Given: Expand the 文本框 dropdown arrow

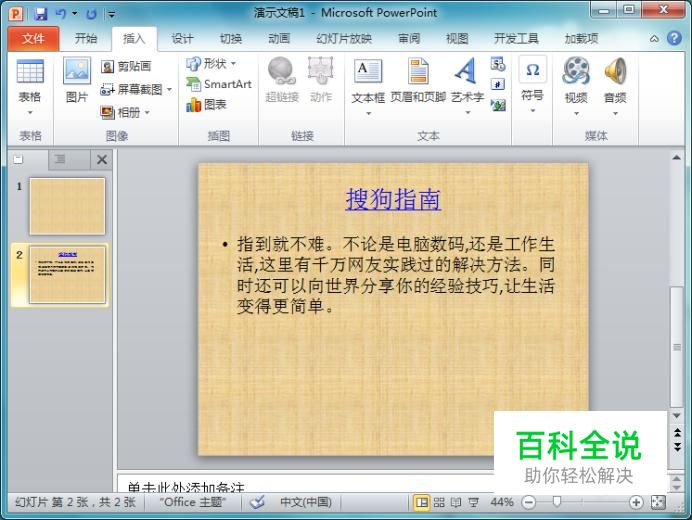Looking at the screenshot, I should [x=368, y=113].
